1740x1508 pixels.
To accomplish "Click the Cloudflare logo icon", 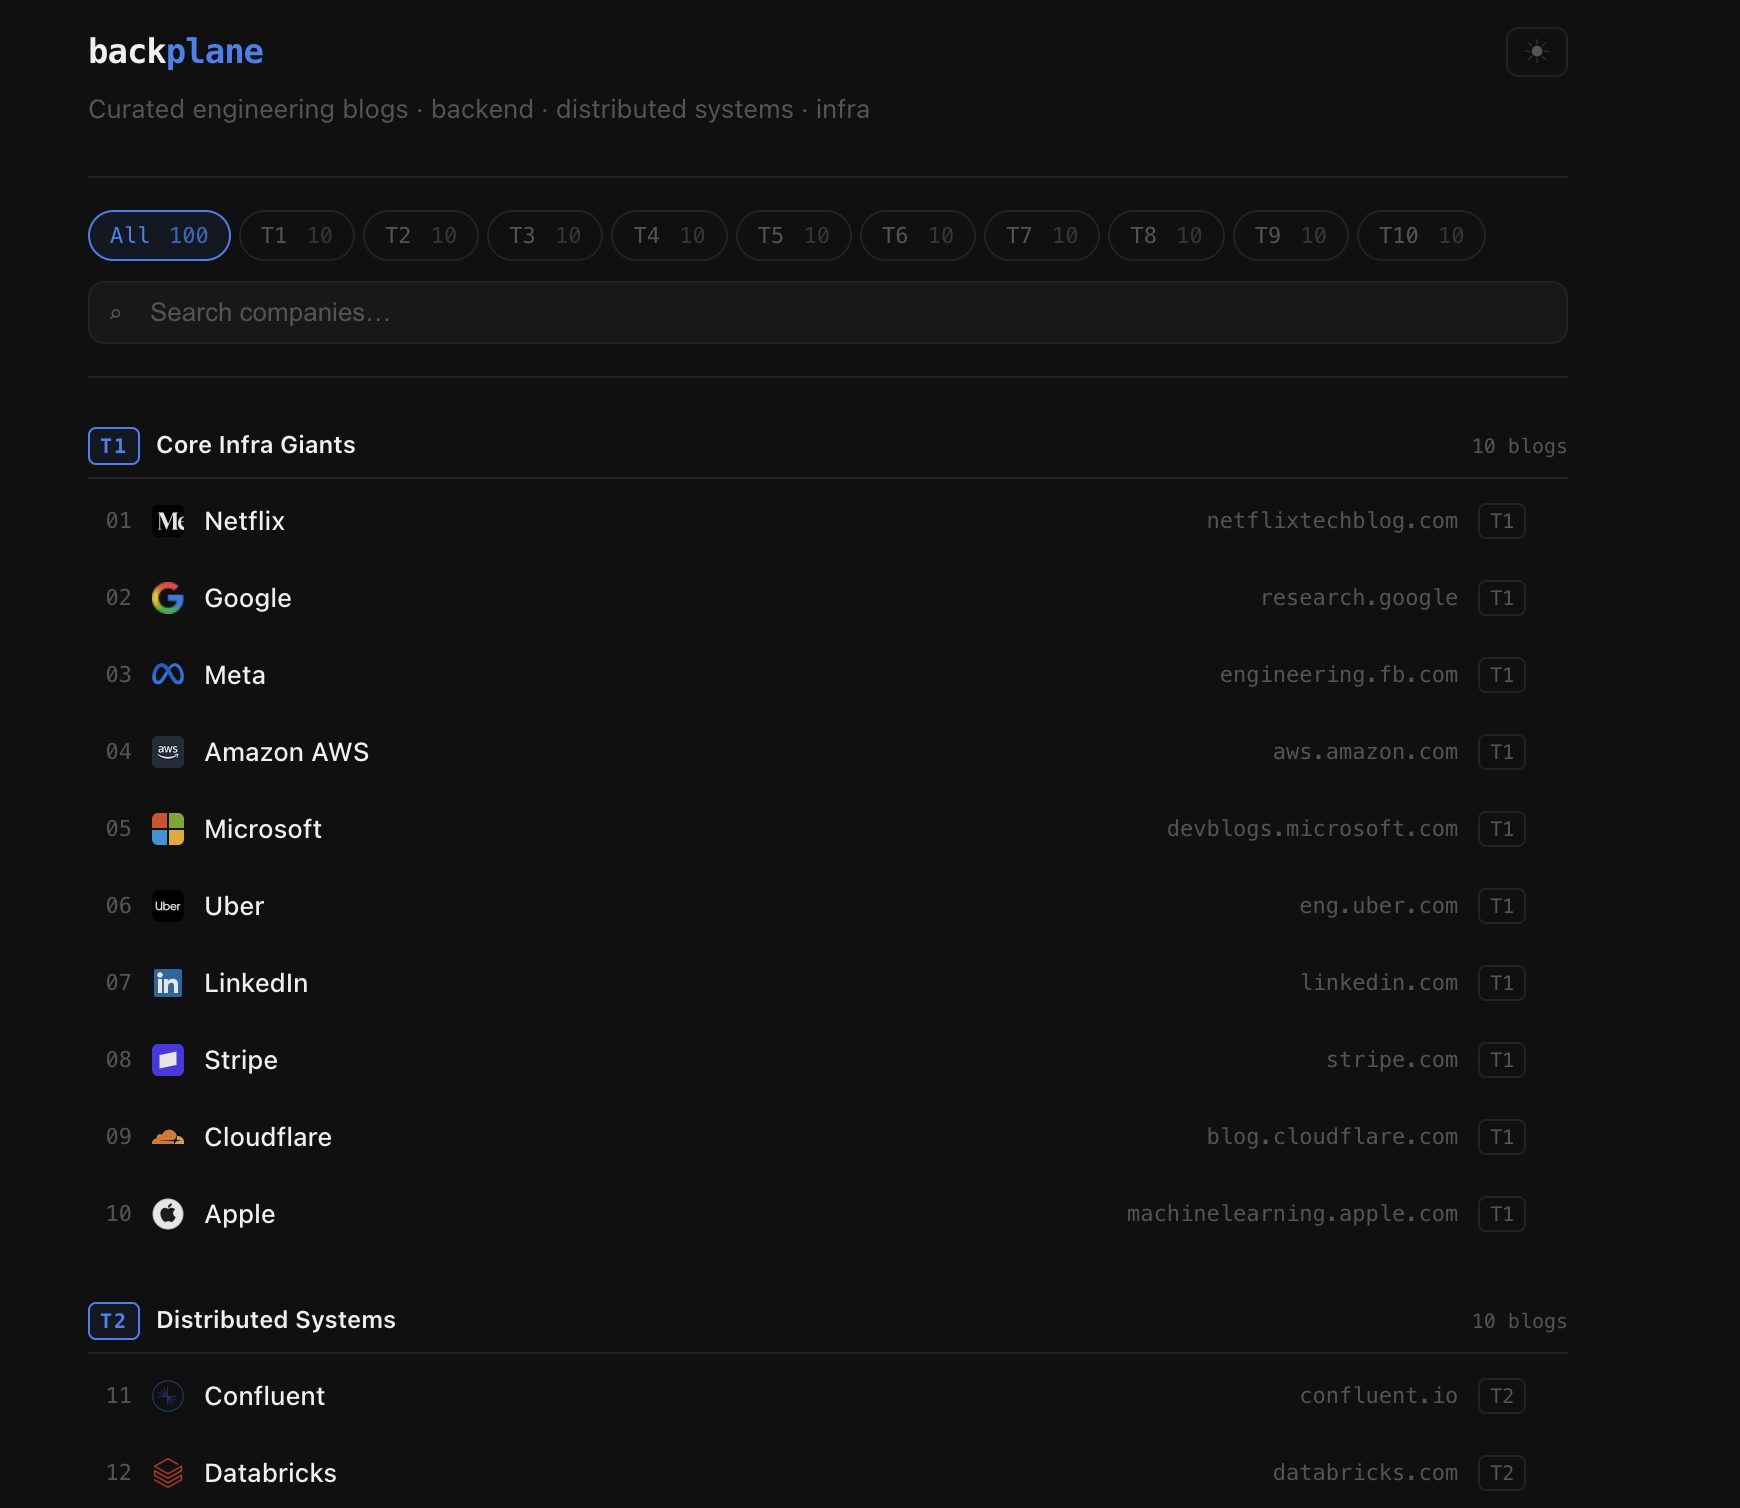I will pos(168,1137).
